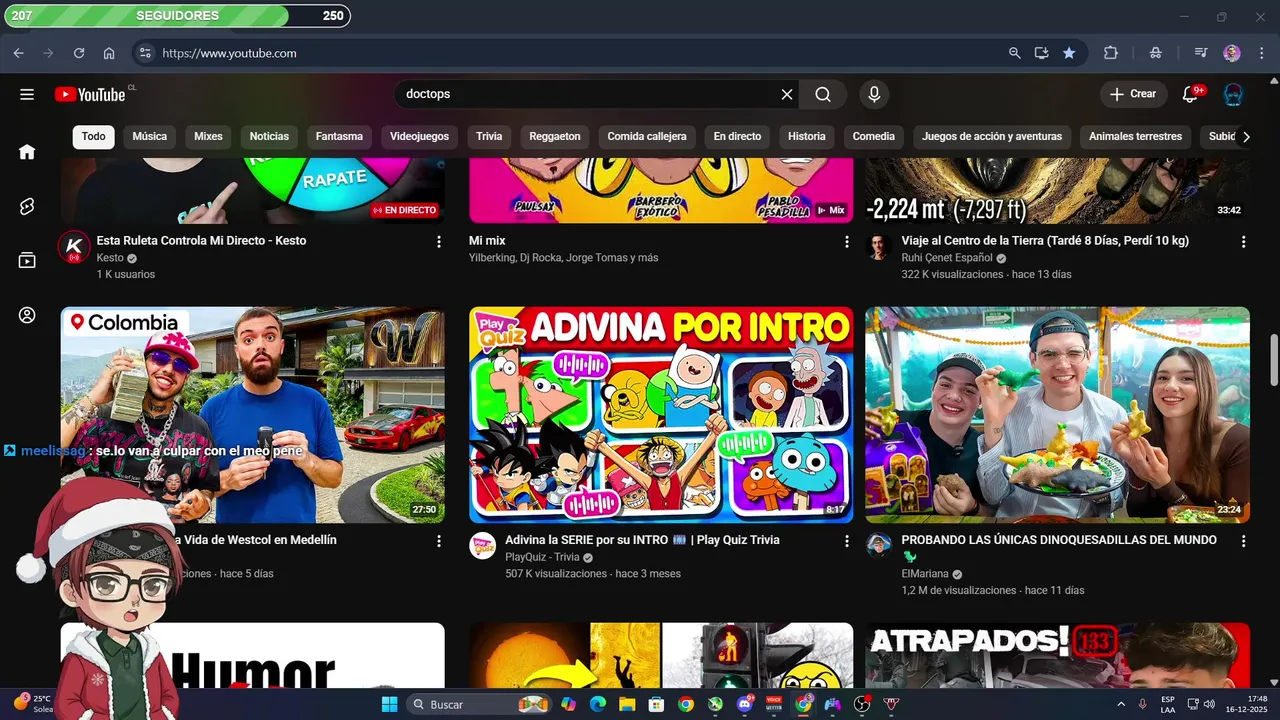Run search with the magnifier button
1280x720 pixels.
pos(823,94)
